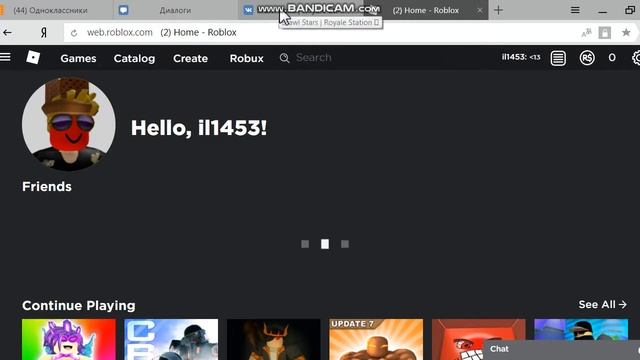Click the search magnifier icon
Image resolution: width=640 pixels, height=360 pixels.
(x=284, y=58)
